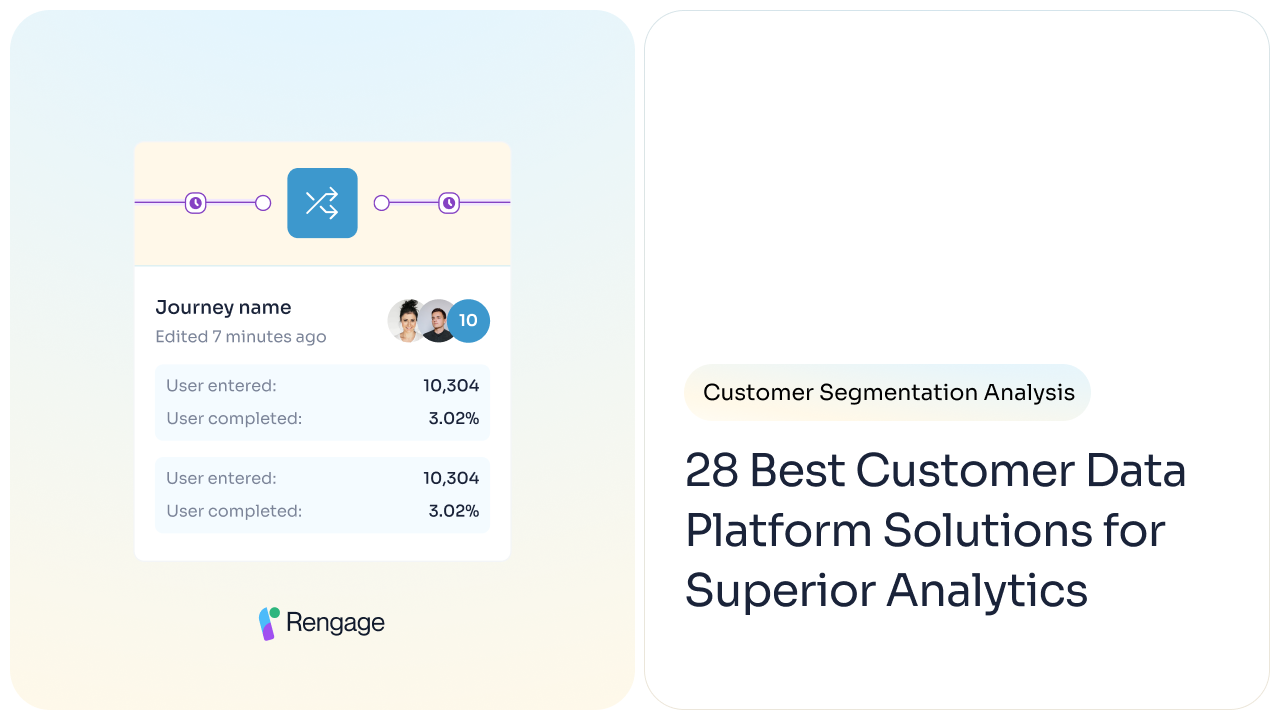Screen dimensions: 1280x720
Task: Click the Customer Segmentation Analysis tag
Action: pos(888,392)
